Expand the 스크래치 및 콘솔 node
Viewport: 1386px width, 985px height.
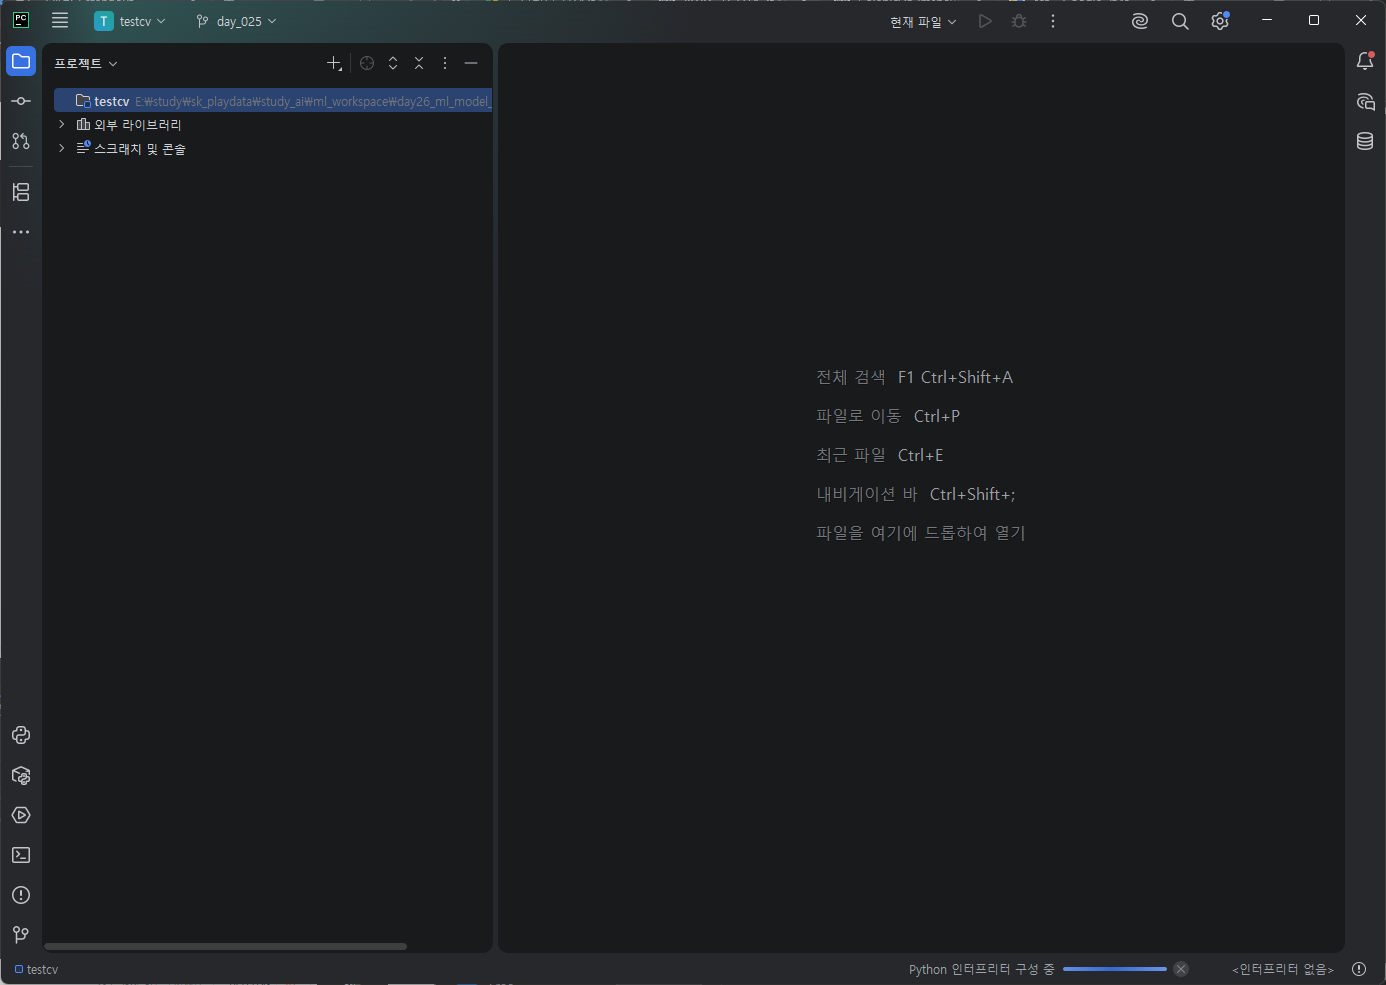pos(62,148)
